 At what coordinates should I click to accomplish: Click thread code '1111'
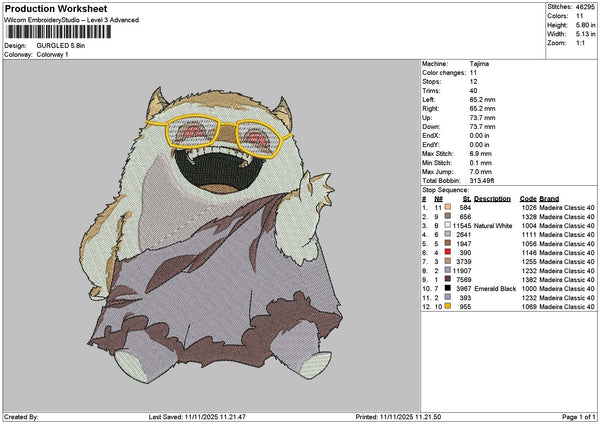click(x=529, y=235)
